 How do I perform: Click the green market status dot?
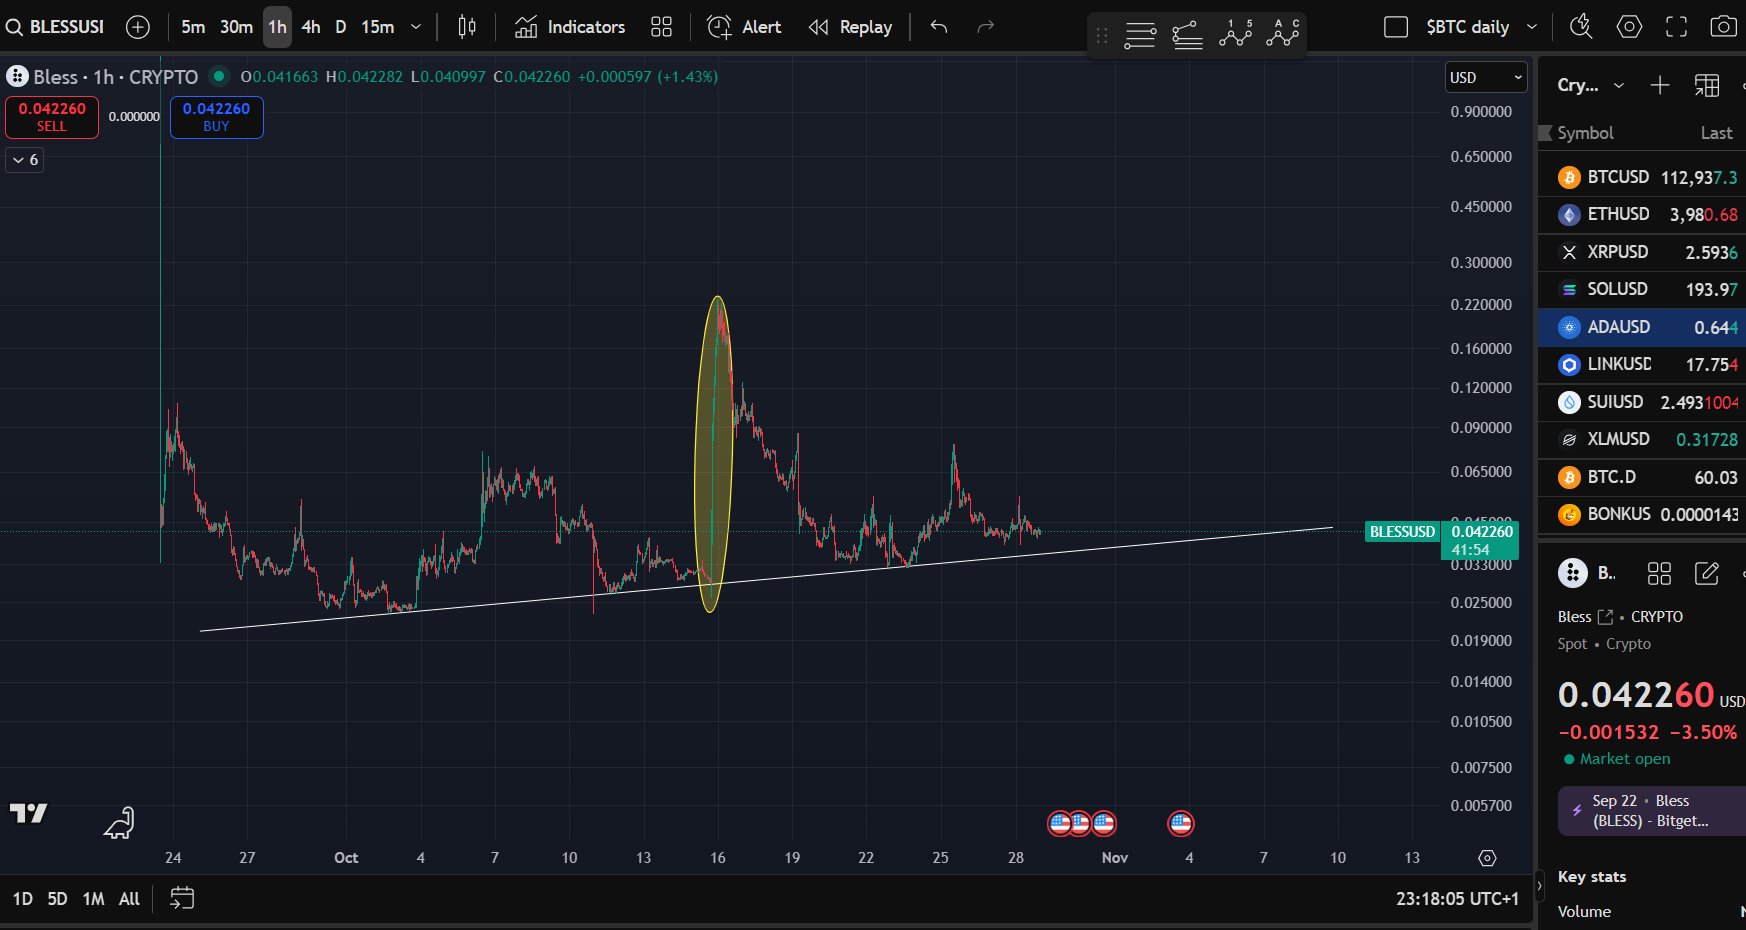[x=219, y=76]
